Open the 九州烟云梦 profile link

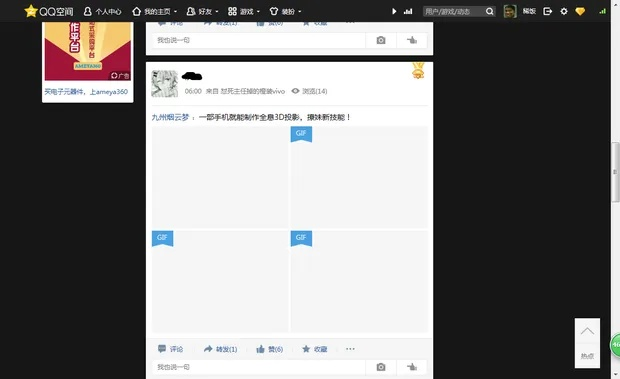pyautogui.click(x=170, y=117)
